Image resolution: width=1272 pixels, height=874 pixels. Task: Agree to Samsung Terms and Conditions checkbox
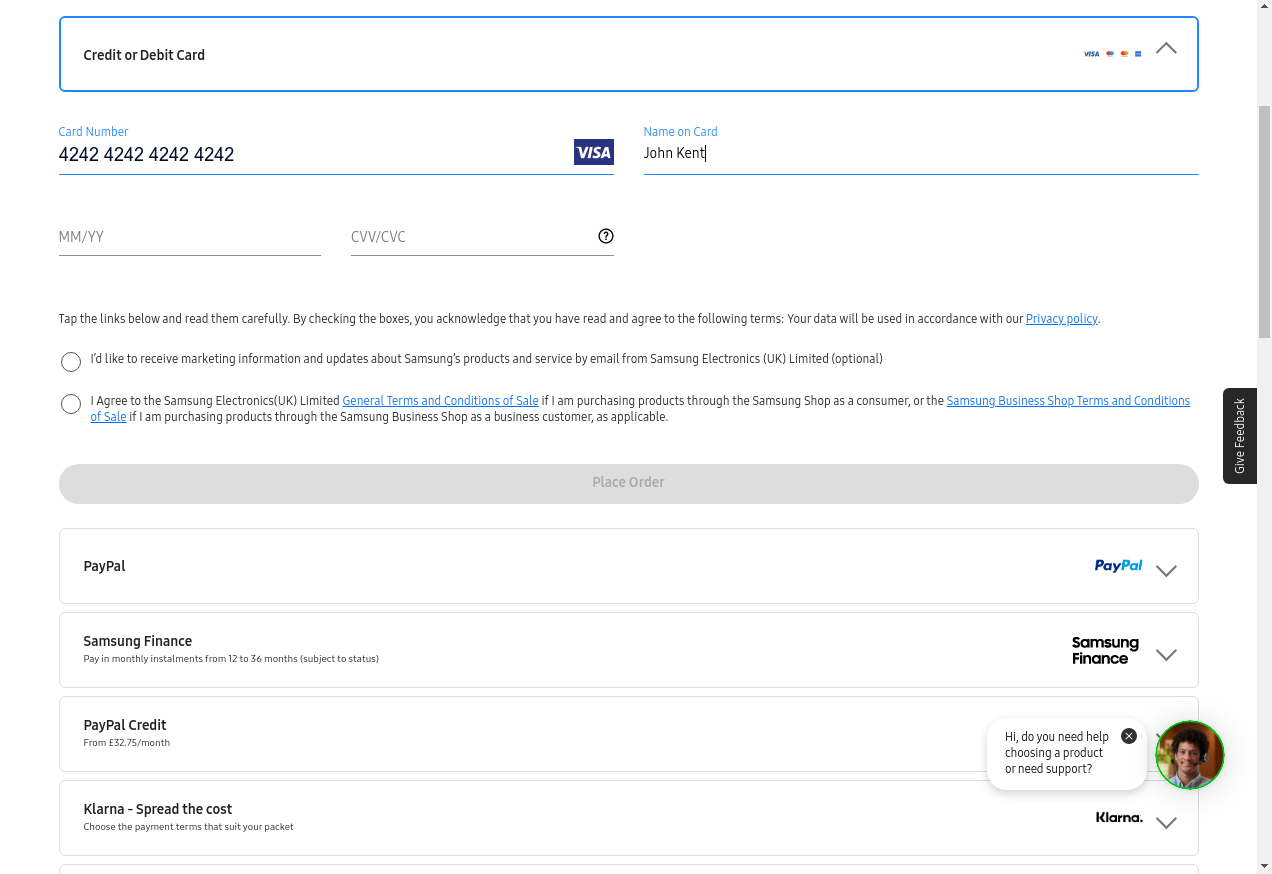71,404
